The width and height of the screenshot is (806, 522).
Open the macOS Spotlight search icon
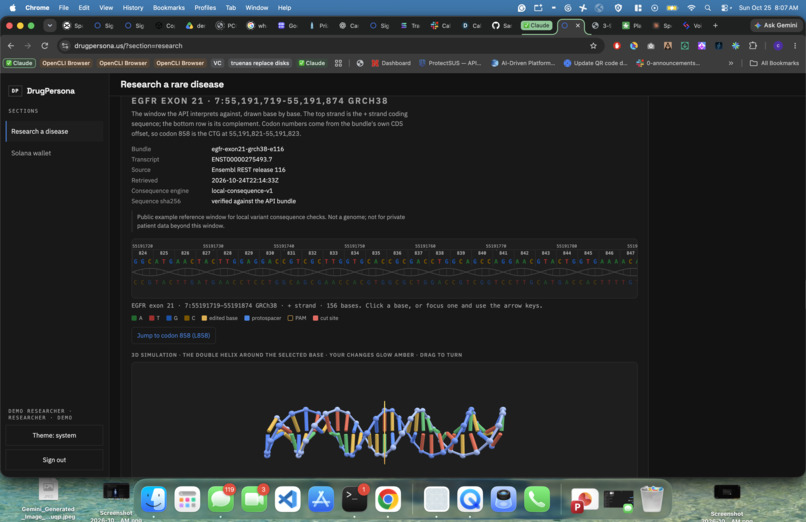click(x=708, y=8)
